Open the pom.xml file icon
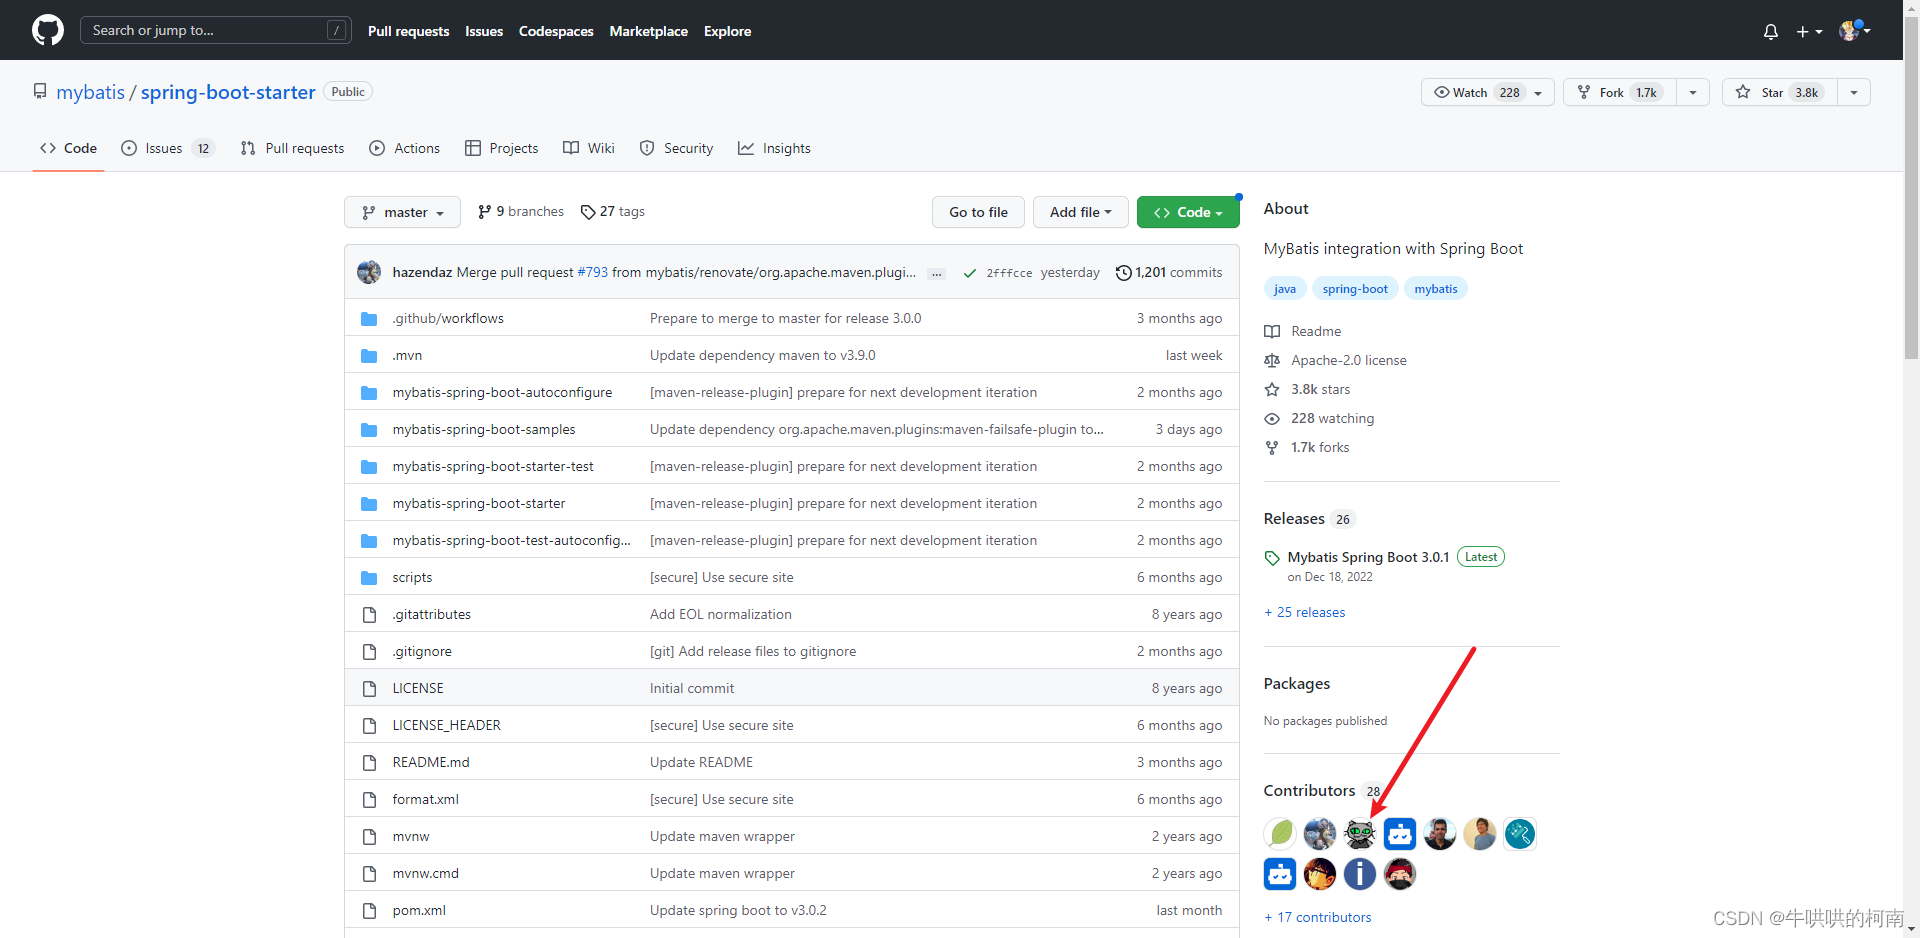 click(369, 910)
